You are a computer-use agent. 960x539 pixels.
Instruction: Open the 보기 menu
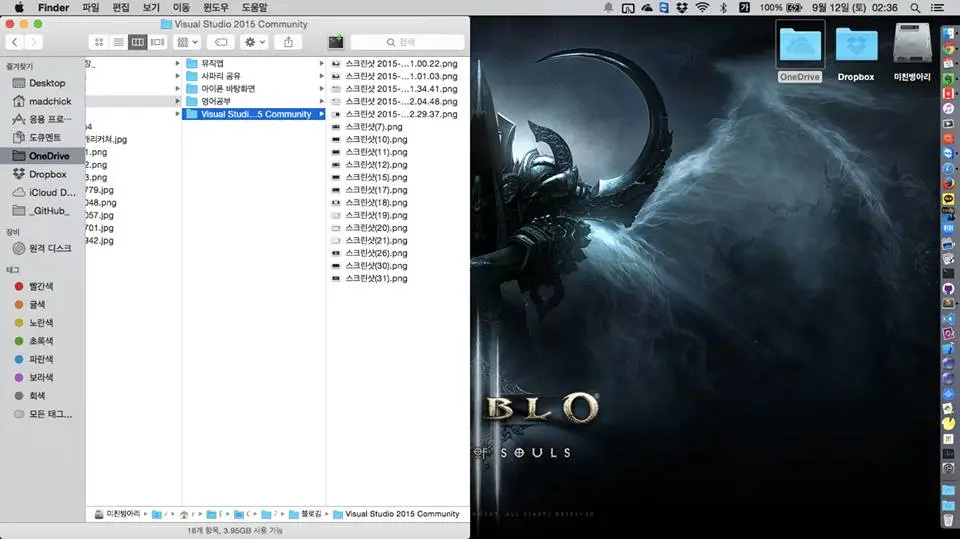tap(151, 7)
